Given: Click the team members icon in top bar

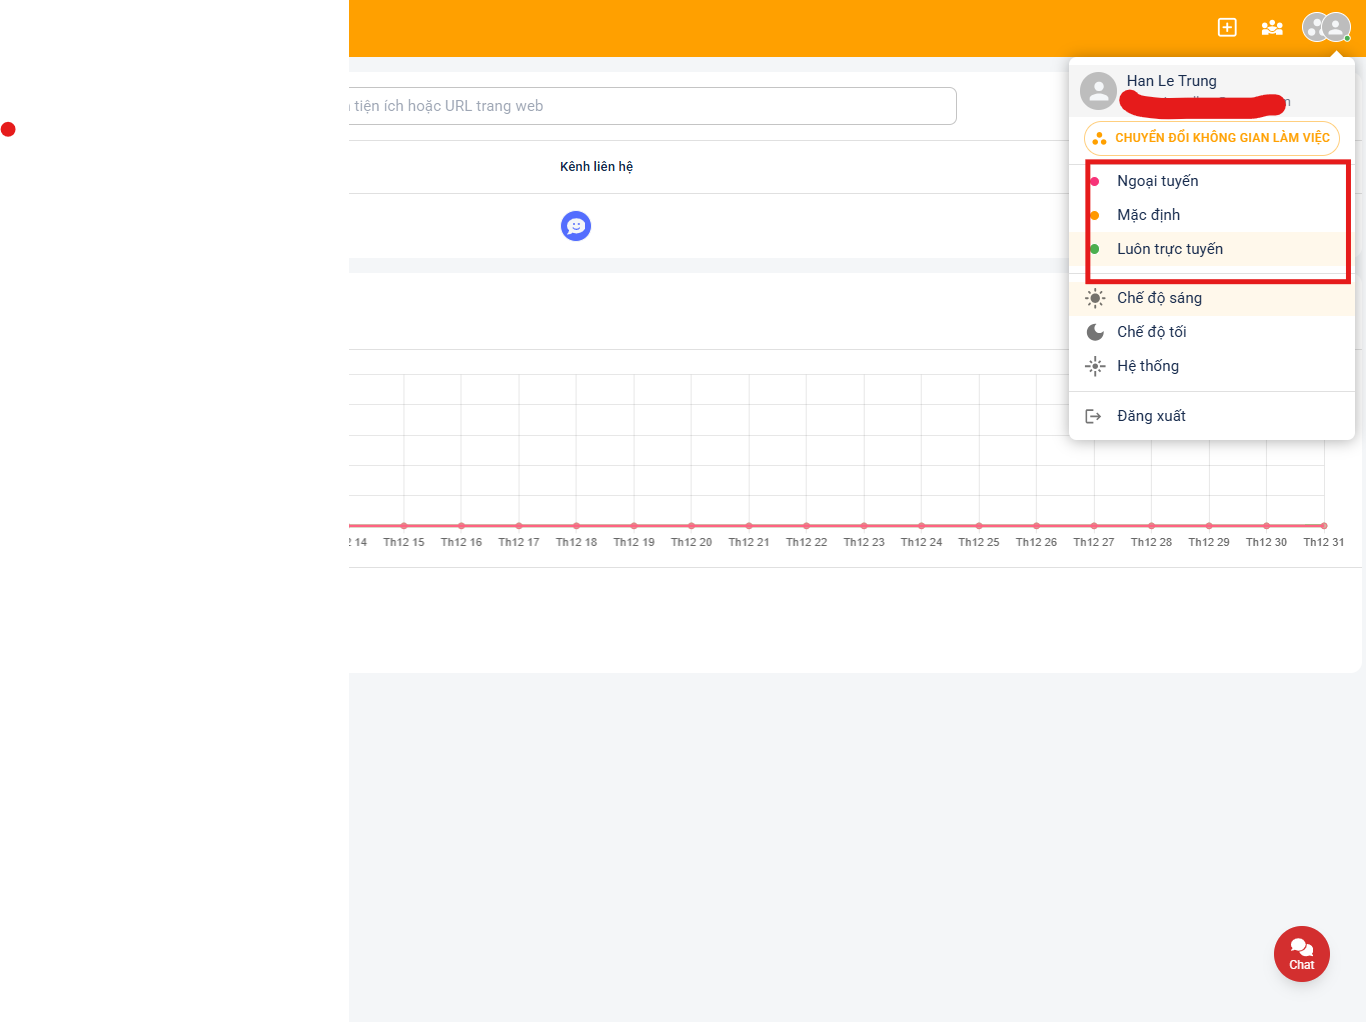Looking at the screenshot, I should point(1271,27).
